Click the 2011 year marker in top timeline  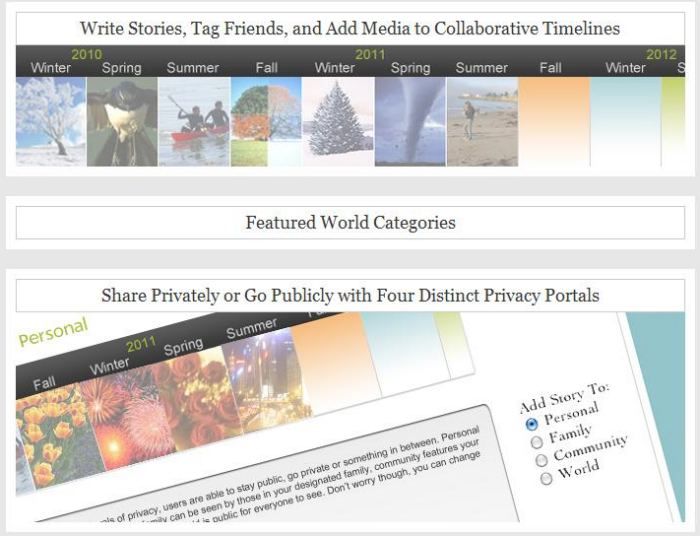[x=370, y=54]
